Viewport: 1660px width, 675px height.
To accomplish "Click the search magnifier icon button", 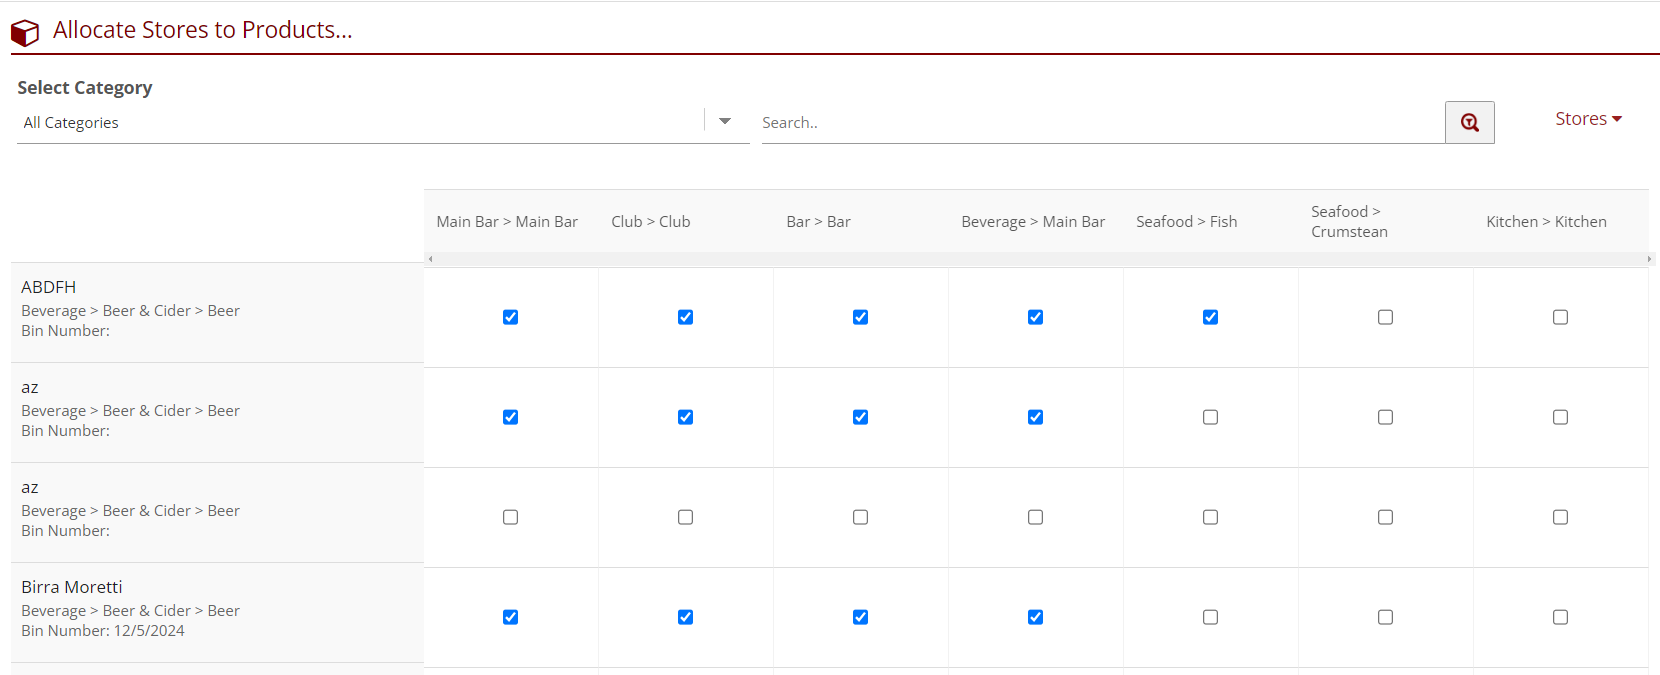I will (x=1469, y=122).
